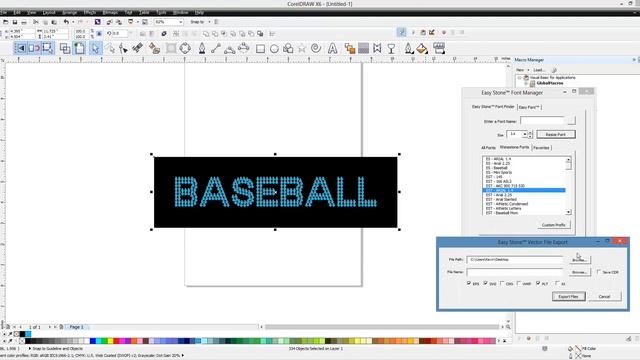
Task: Click font Size stepper up arrow
Action: coord(530,132)
